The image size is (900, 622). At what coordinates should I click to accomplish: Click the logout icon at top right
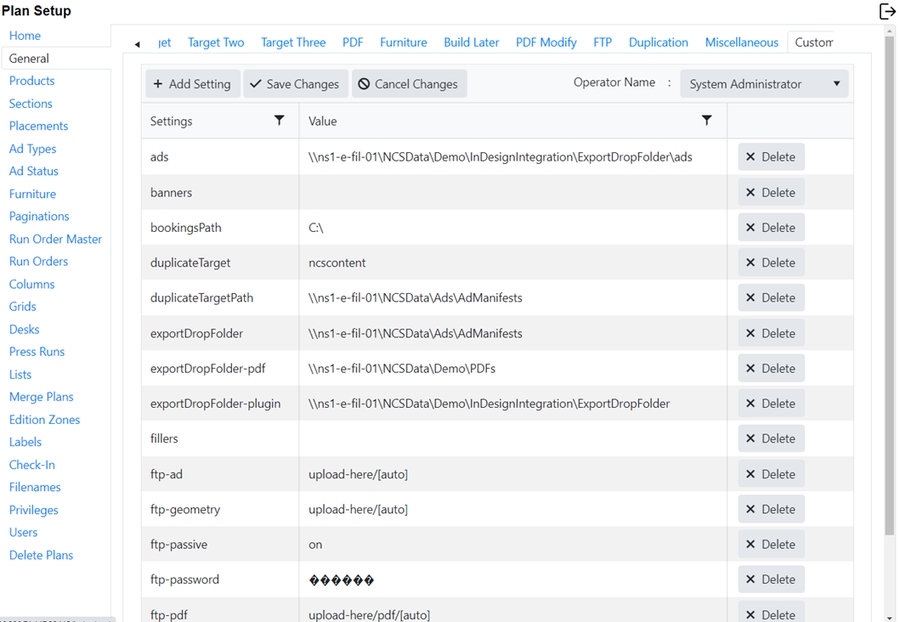(886, 11)
